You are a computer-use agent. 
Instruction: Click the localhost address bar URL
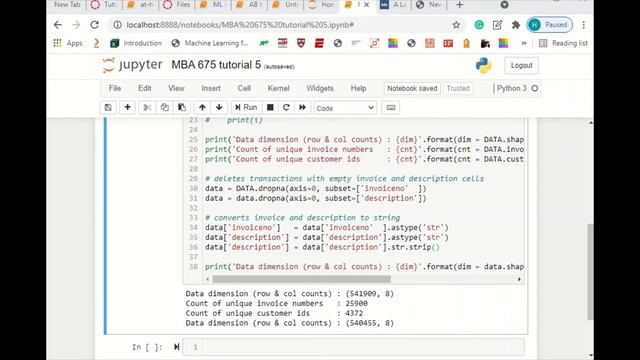[x=240, y=25]
